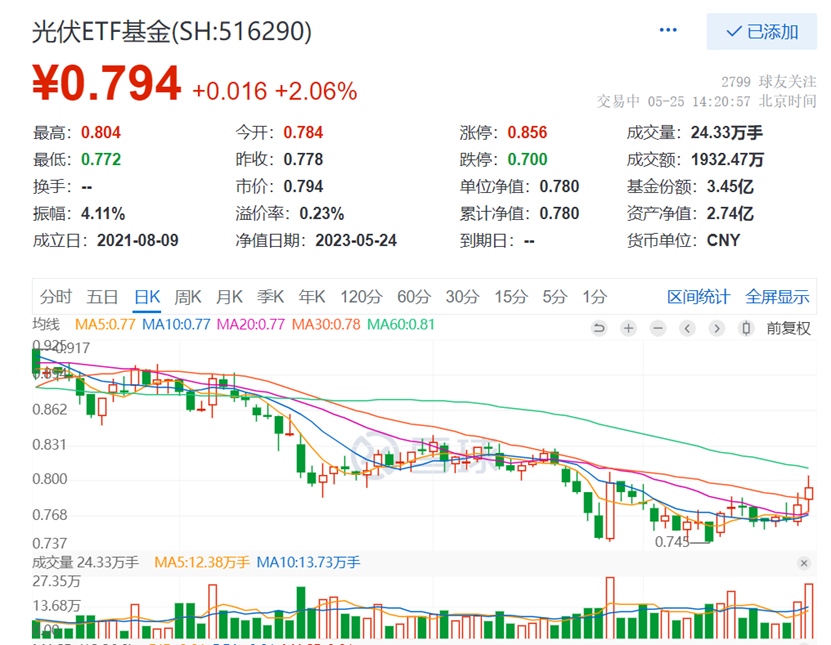
Task: Zoom in chart with plus icon
Action: 629,329
